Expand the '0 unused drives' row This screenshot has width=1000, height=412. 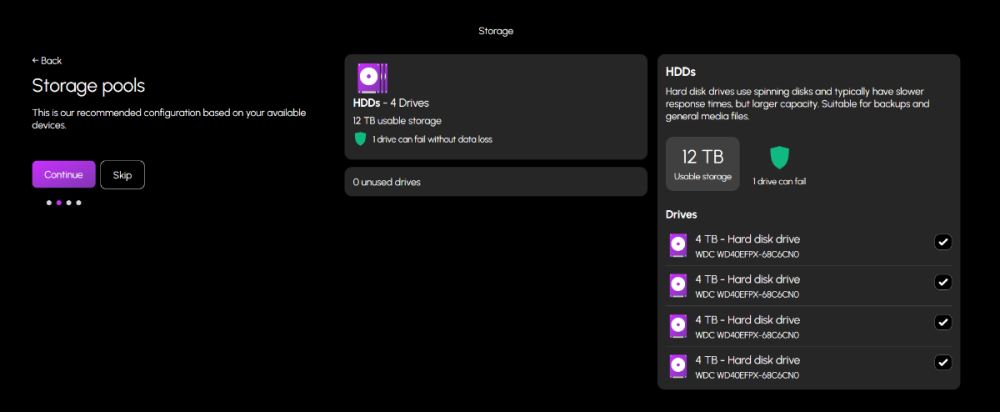(495, 182)
